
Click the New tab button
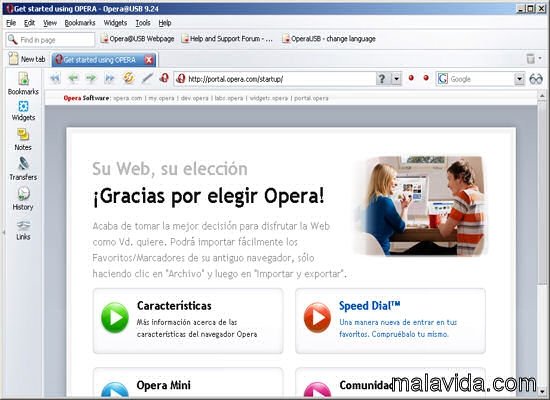[27, 59]
